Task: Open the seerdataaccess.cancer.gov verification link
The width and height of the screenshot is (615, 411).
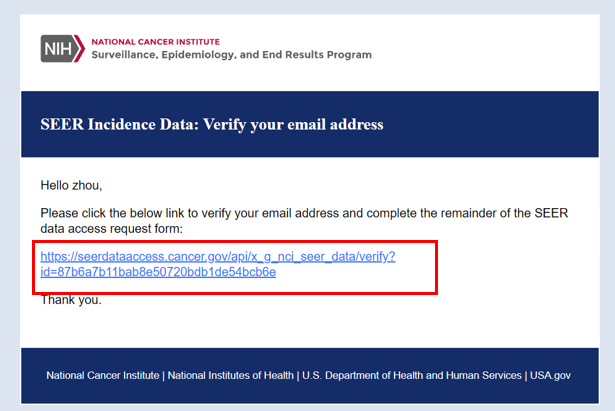Action: [218, 256]
